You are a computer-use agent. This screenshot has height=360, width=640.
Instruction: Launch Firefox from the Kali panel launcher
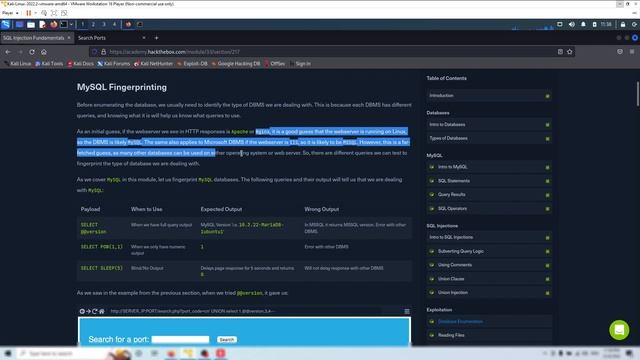53,24
